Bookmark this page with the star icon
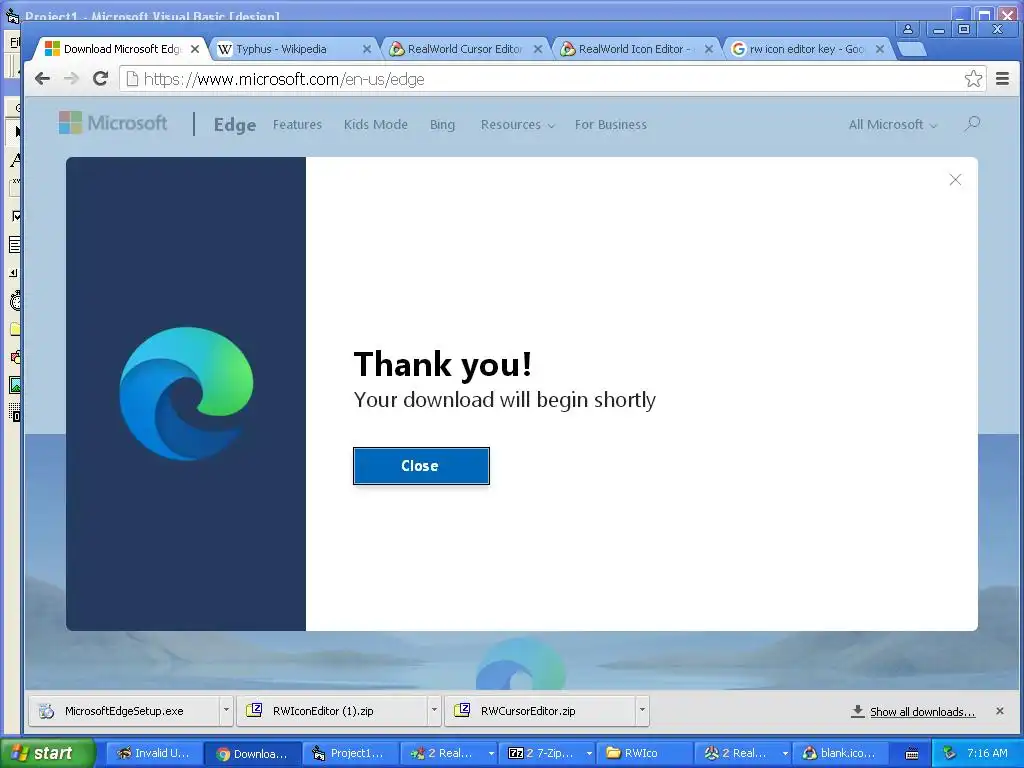The image size is (1024, 768). coord(973,79)
